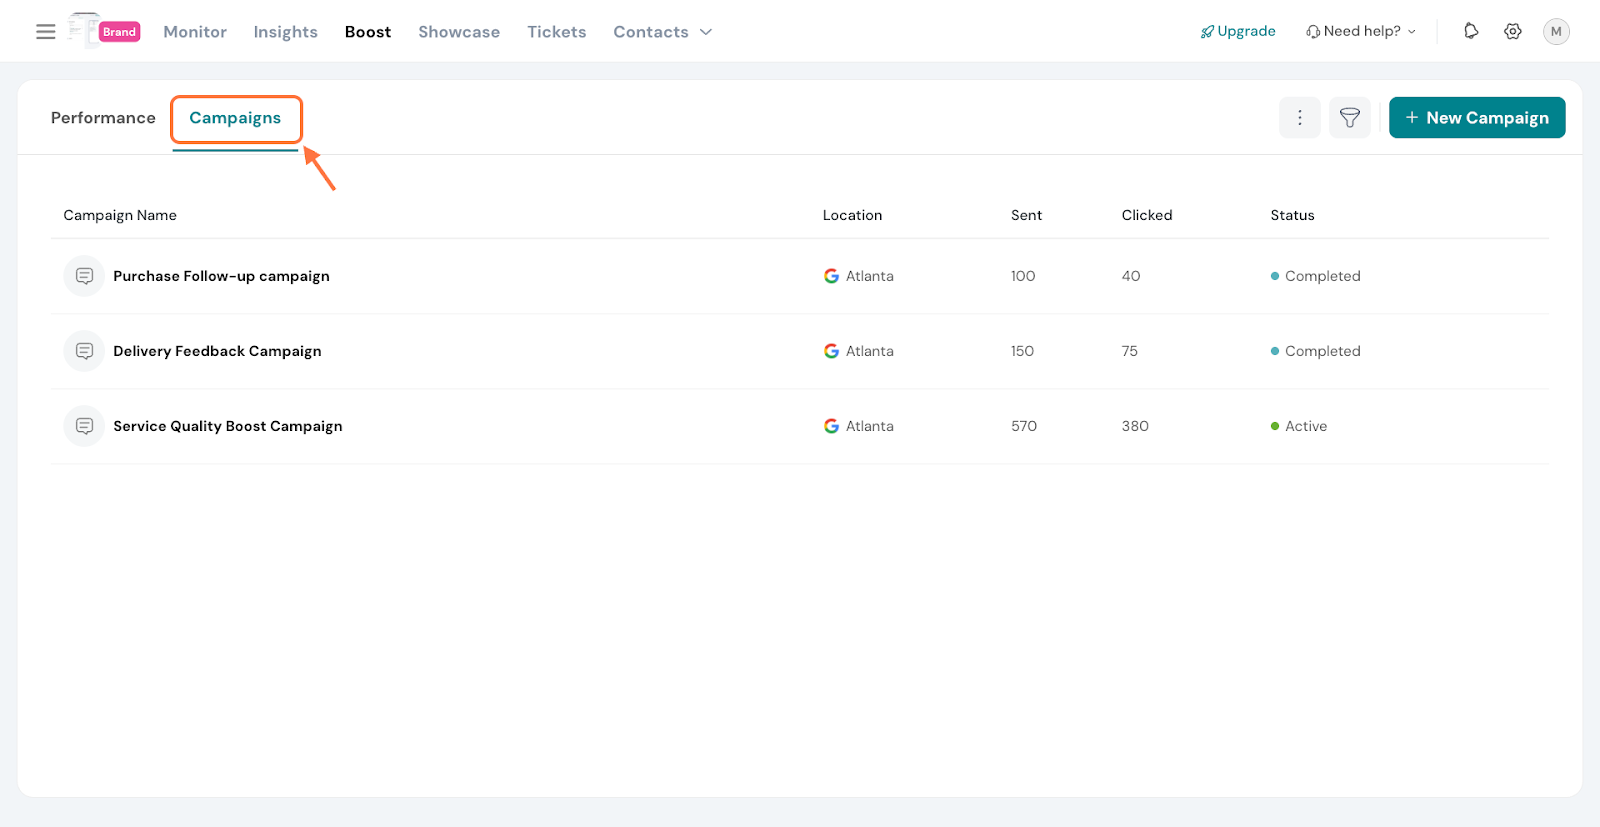Click the user avatar labeled M
This screenshot has height=827, width=1600.
click(1556, 31)
